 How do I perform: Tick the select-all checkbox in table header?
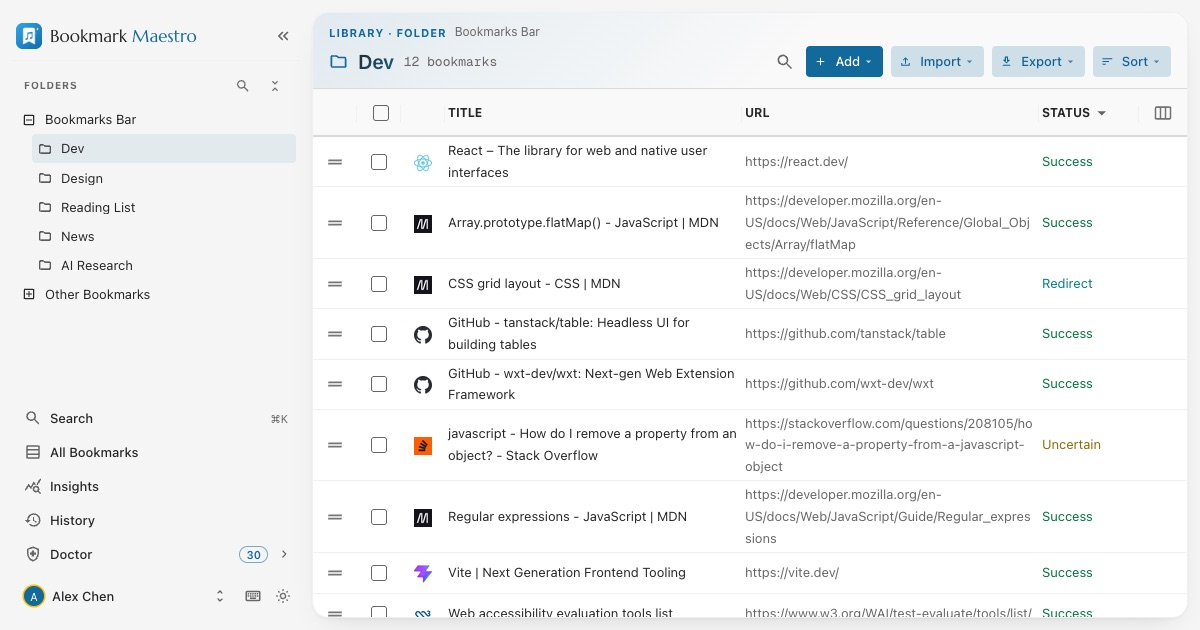click(380, 113)
